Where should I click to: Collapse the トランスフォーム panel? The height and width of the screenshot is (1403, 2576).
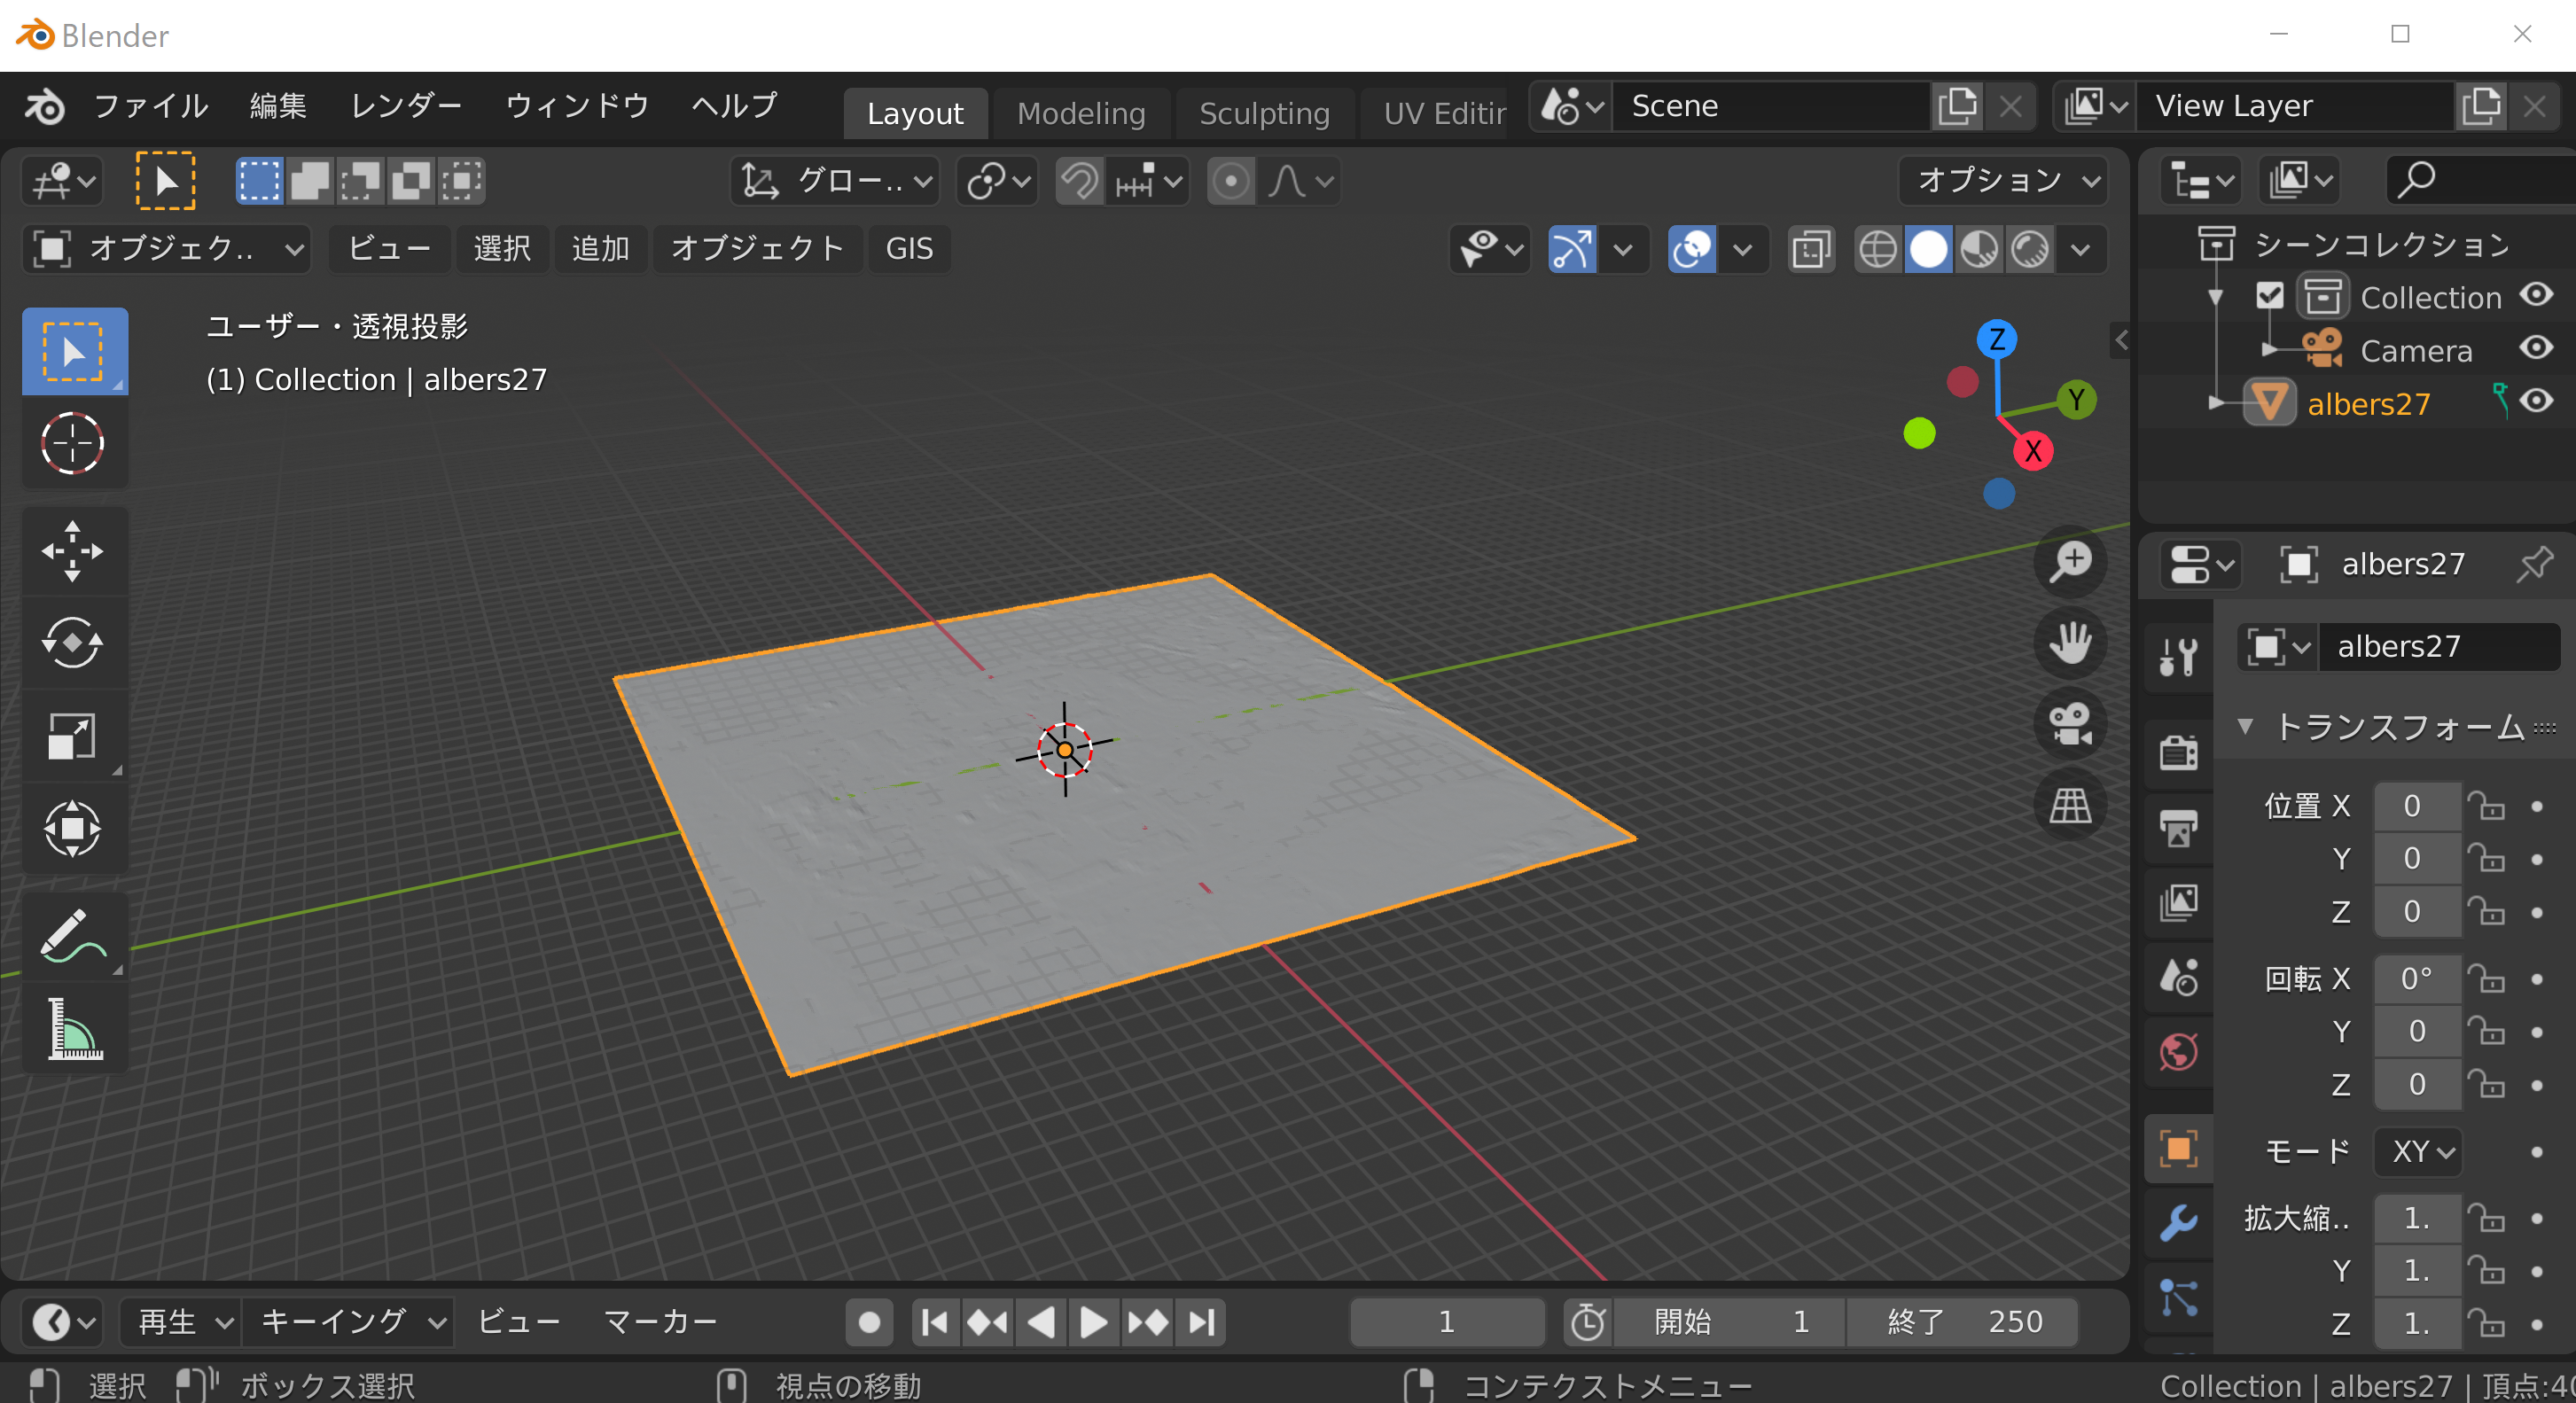[x=2245, y=726]
